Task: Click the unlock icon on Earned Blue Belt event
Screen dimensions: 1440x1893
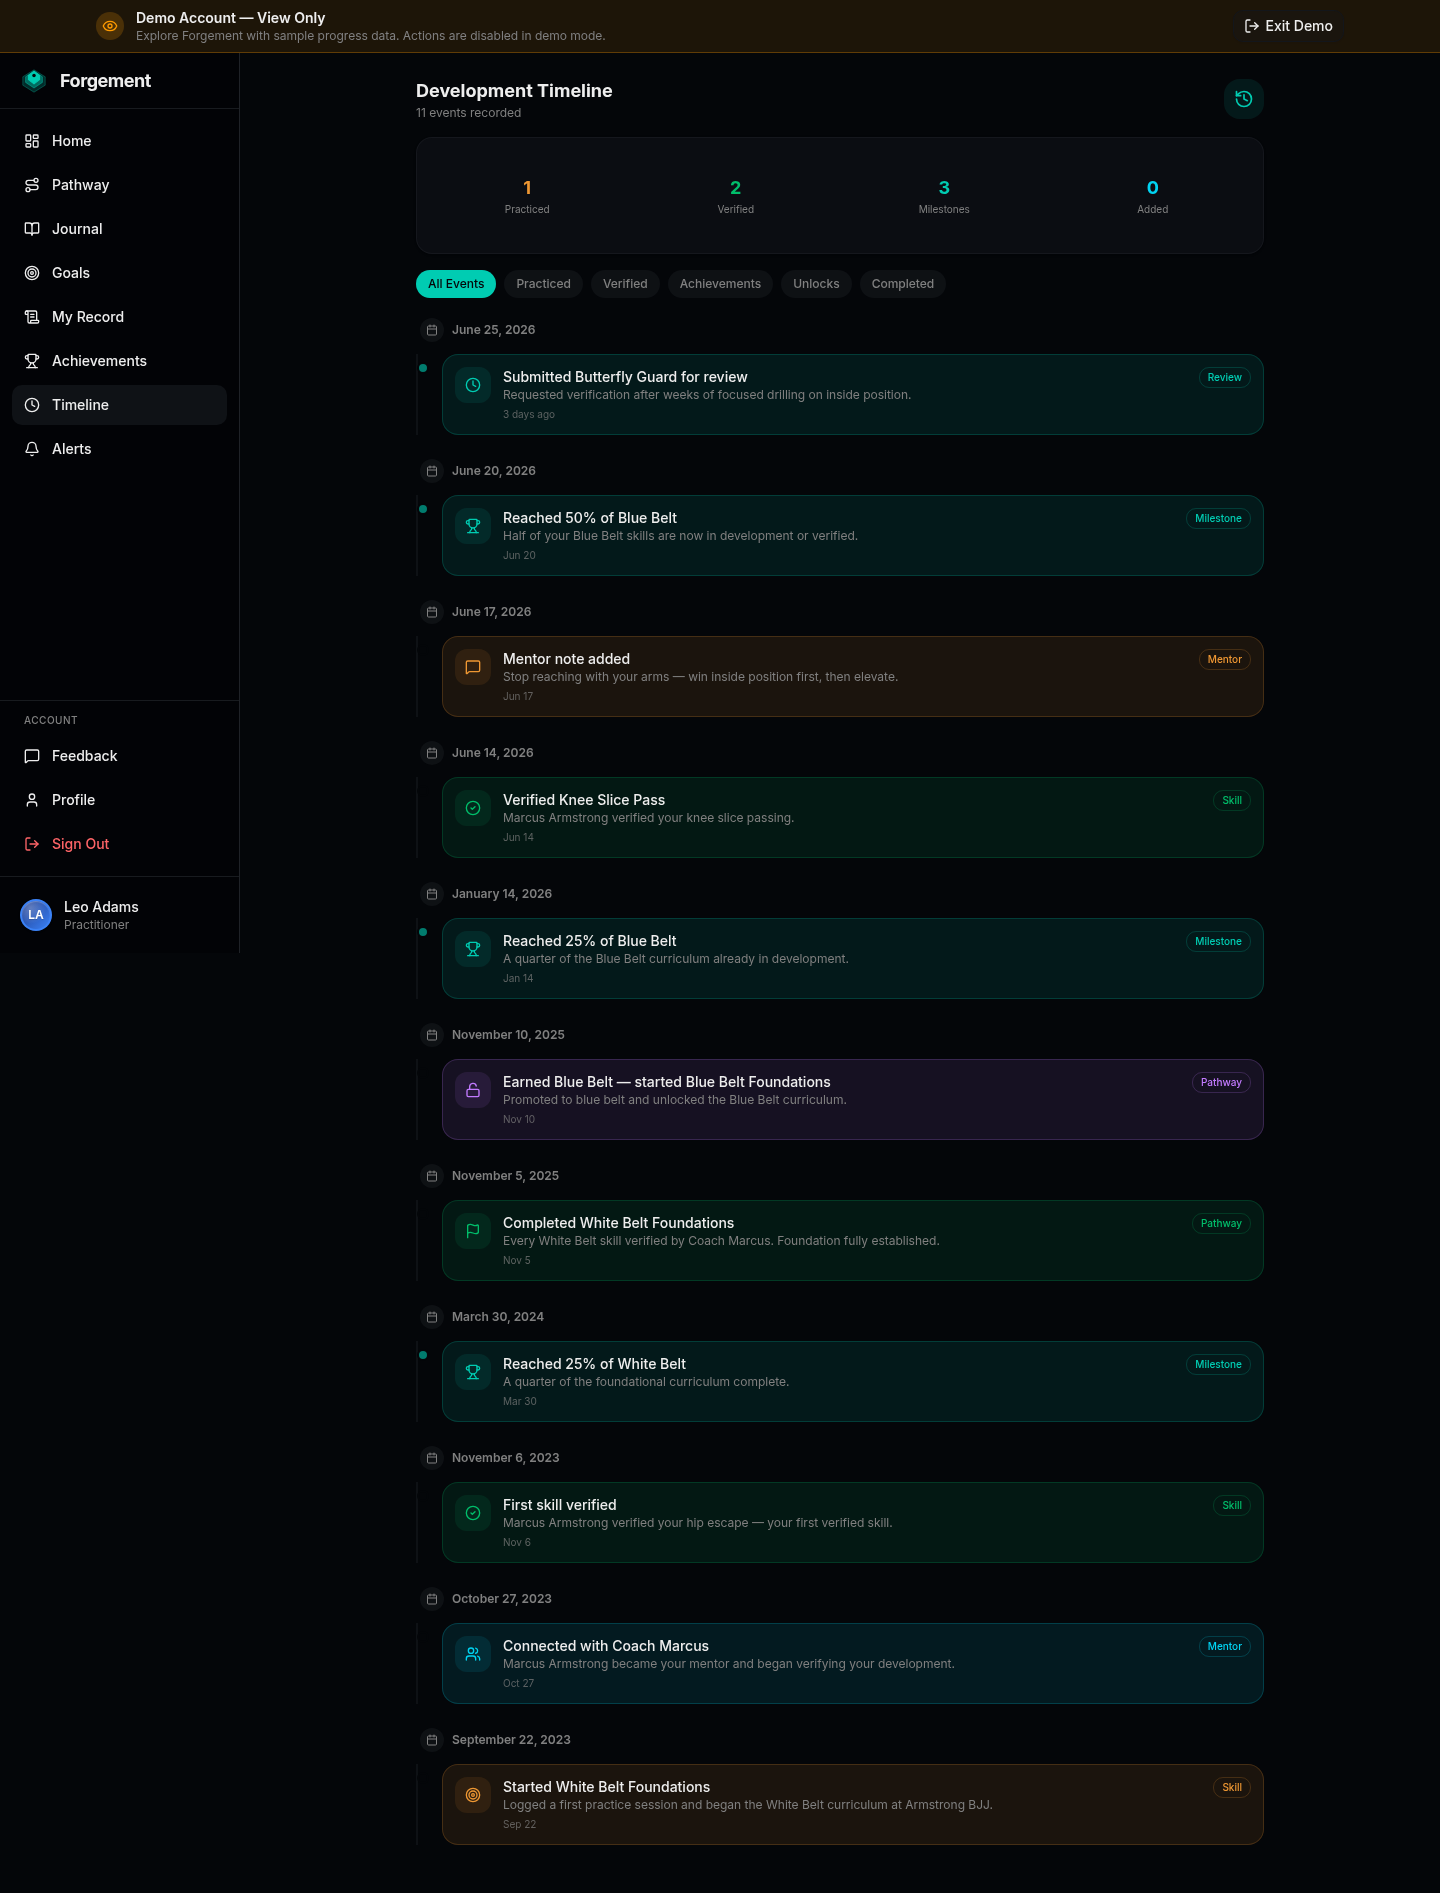Action: click(473, 1090)
